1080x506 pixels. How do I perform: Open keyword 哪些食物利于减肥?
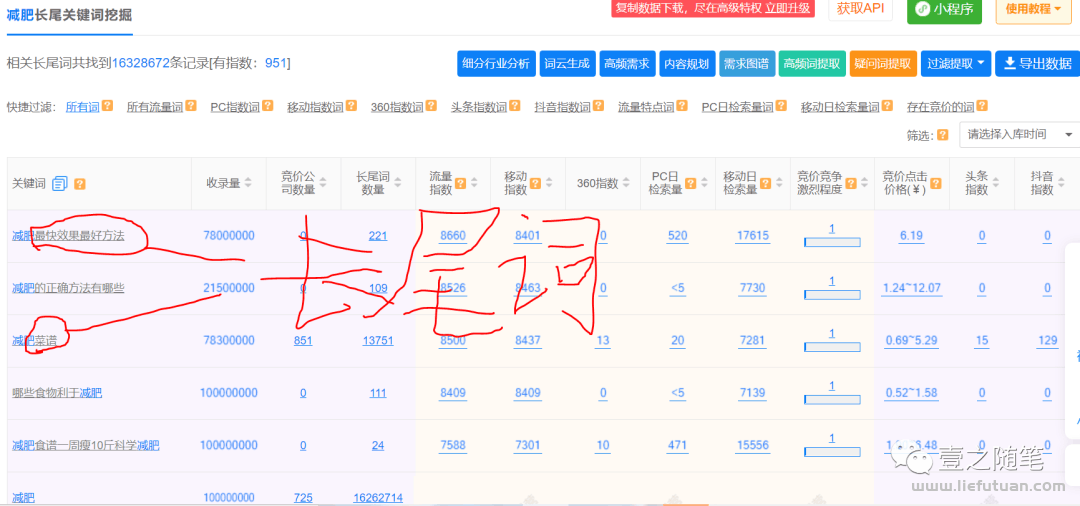pyautogui.click(x=57, y=393)
